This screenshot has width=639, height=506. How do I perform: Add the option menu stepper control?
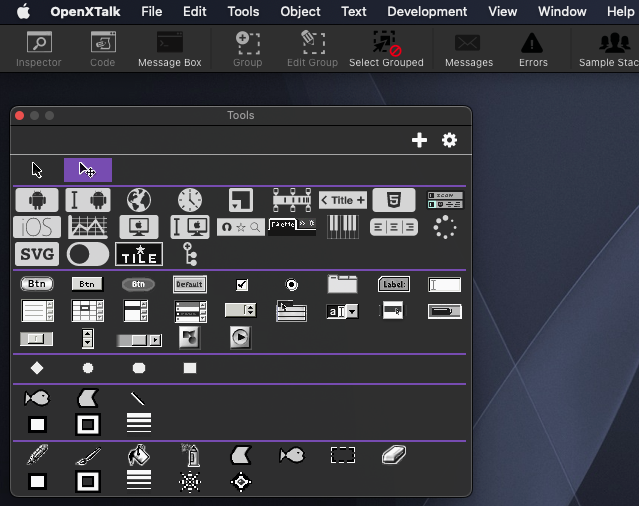[241, 310]
